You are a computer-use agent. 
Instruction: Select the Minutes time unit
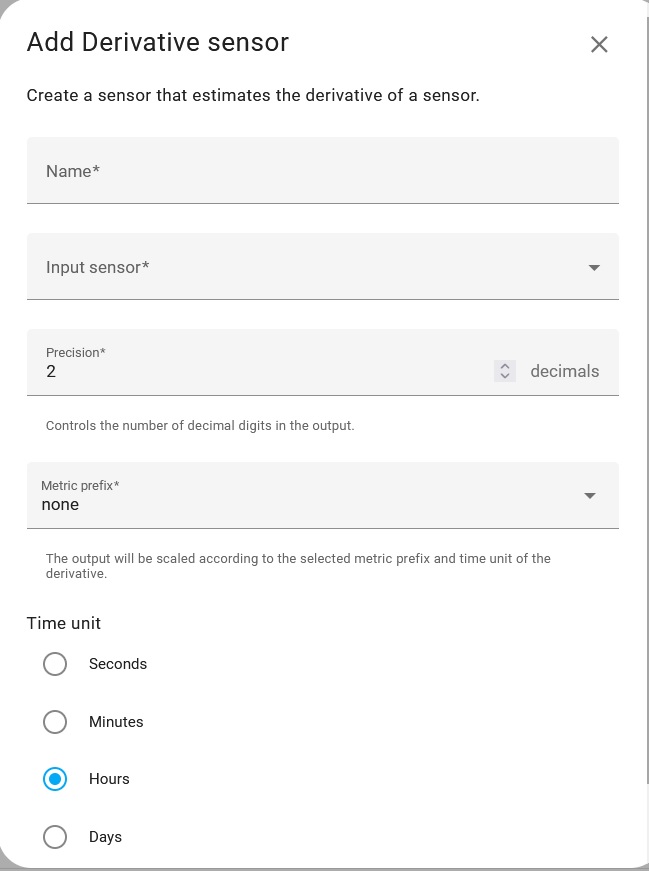[x=55, y=721]
